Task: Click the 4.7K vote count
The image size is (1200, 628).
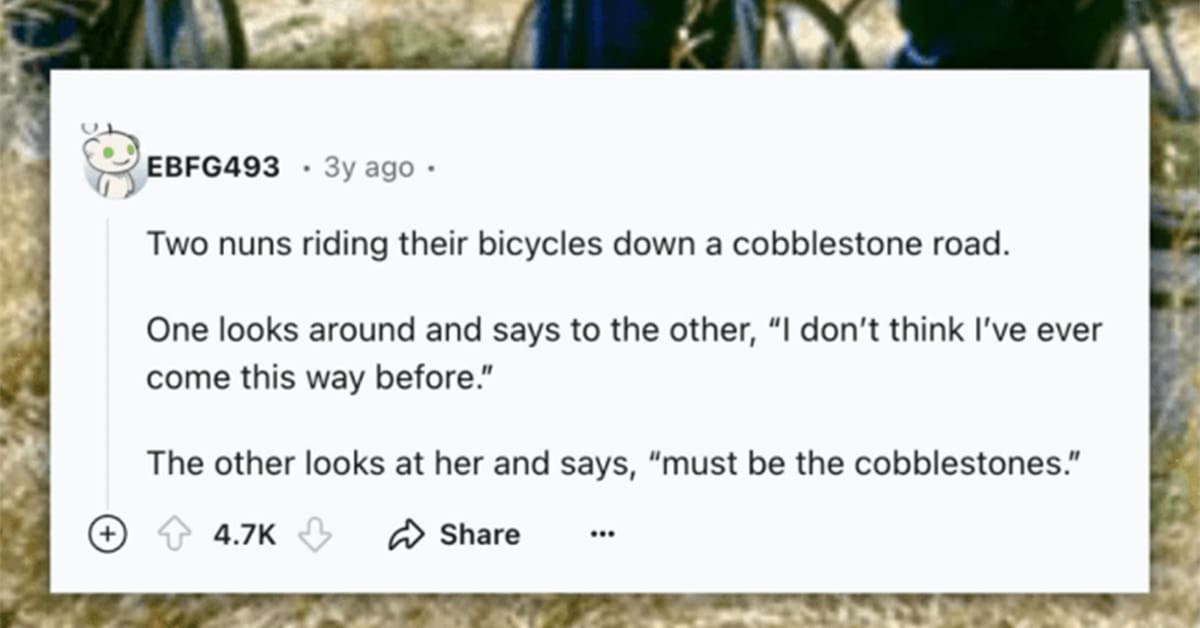Action: 244,535
